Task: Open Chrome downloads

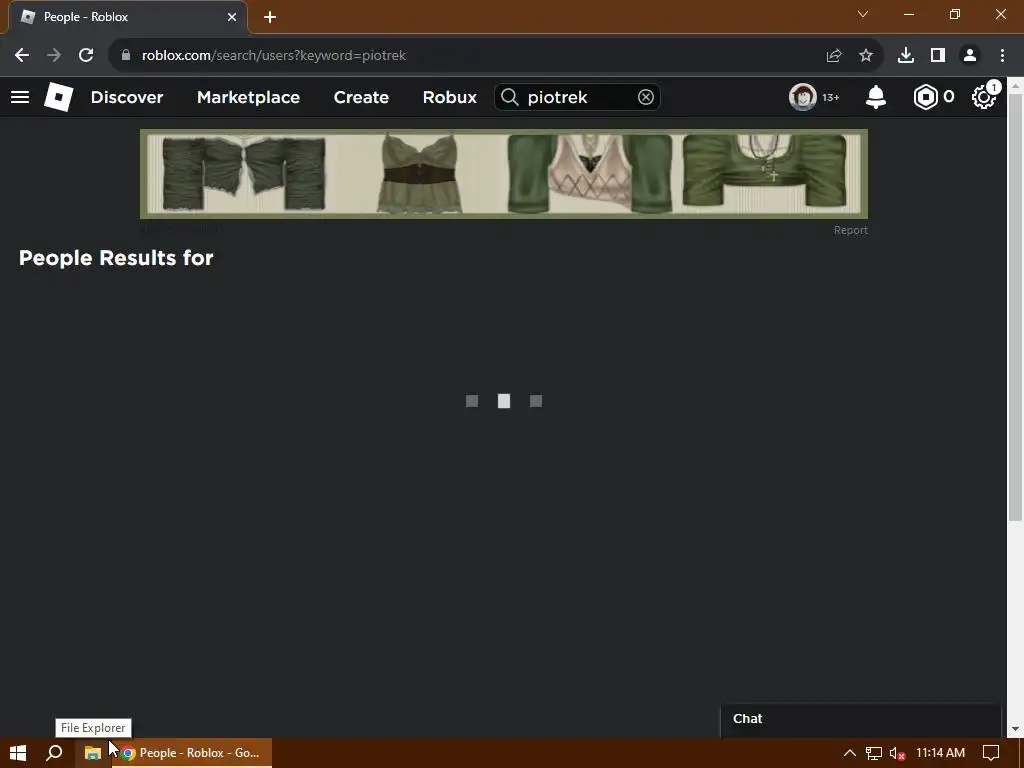Action: 906,56
